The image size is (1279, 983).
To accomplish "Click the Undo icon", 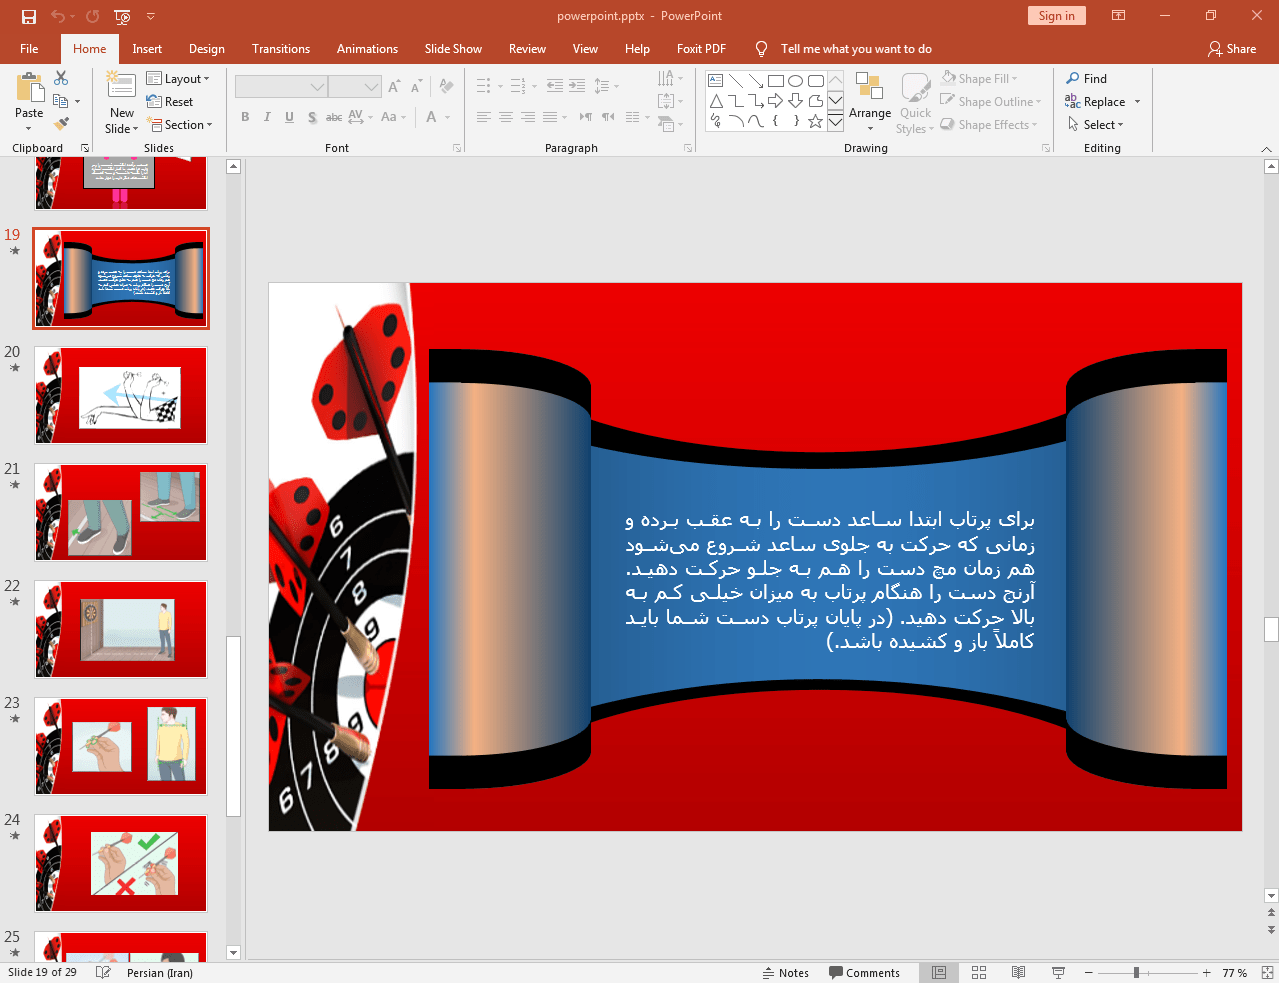I will (58, 16).
